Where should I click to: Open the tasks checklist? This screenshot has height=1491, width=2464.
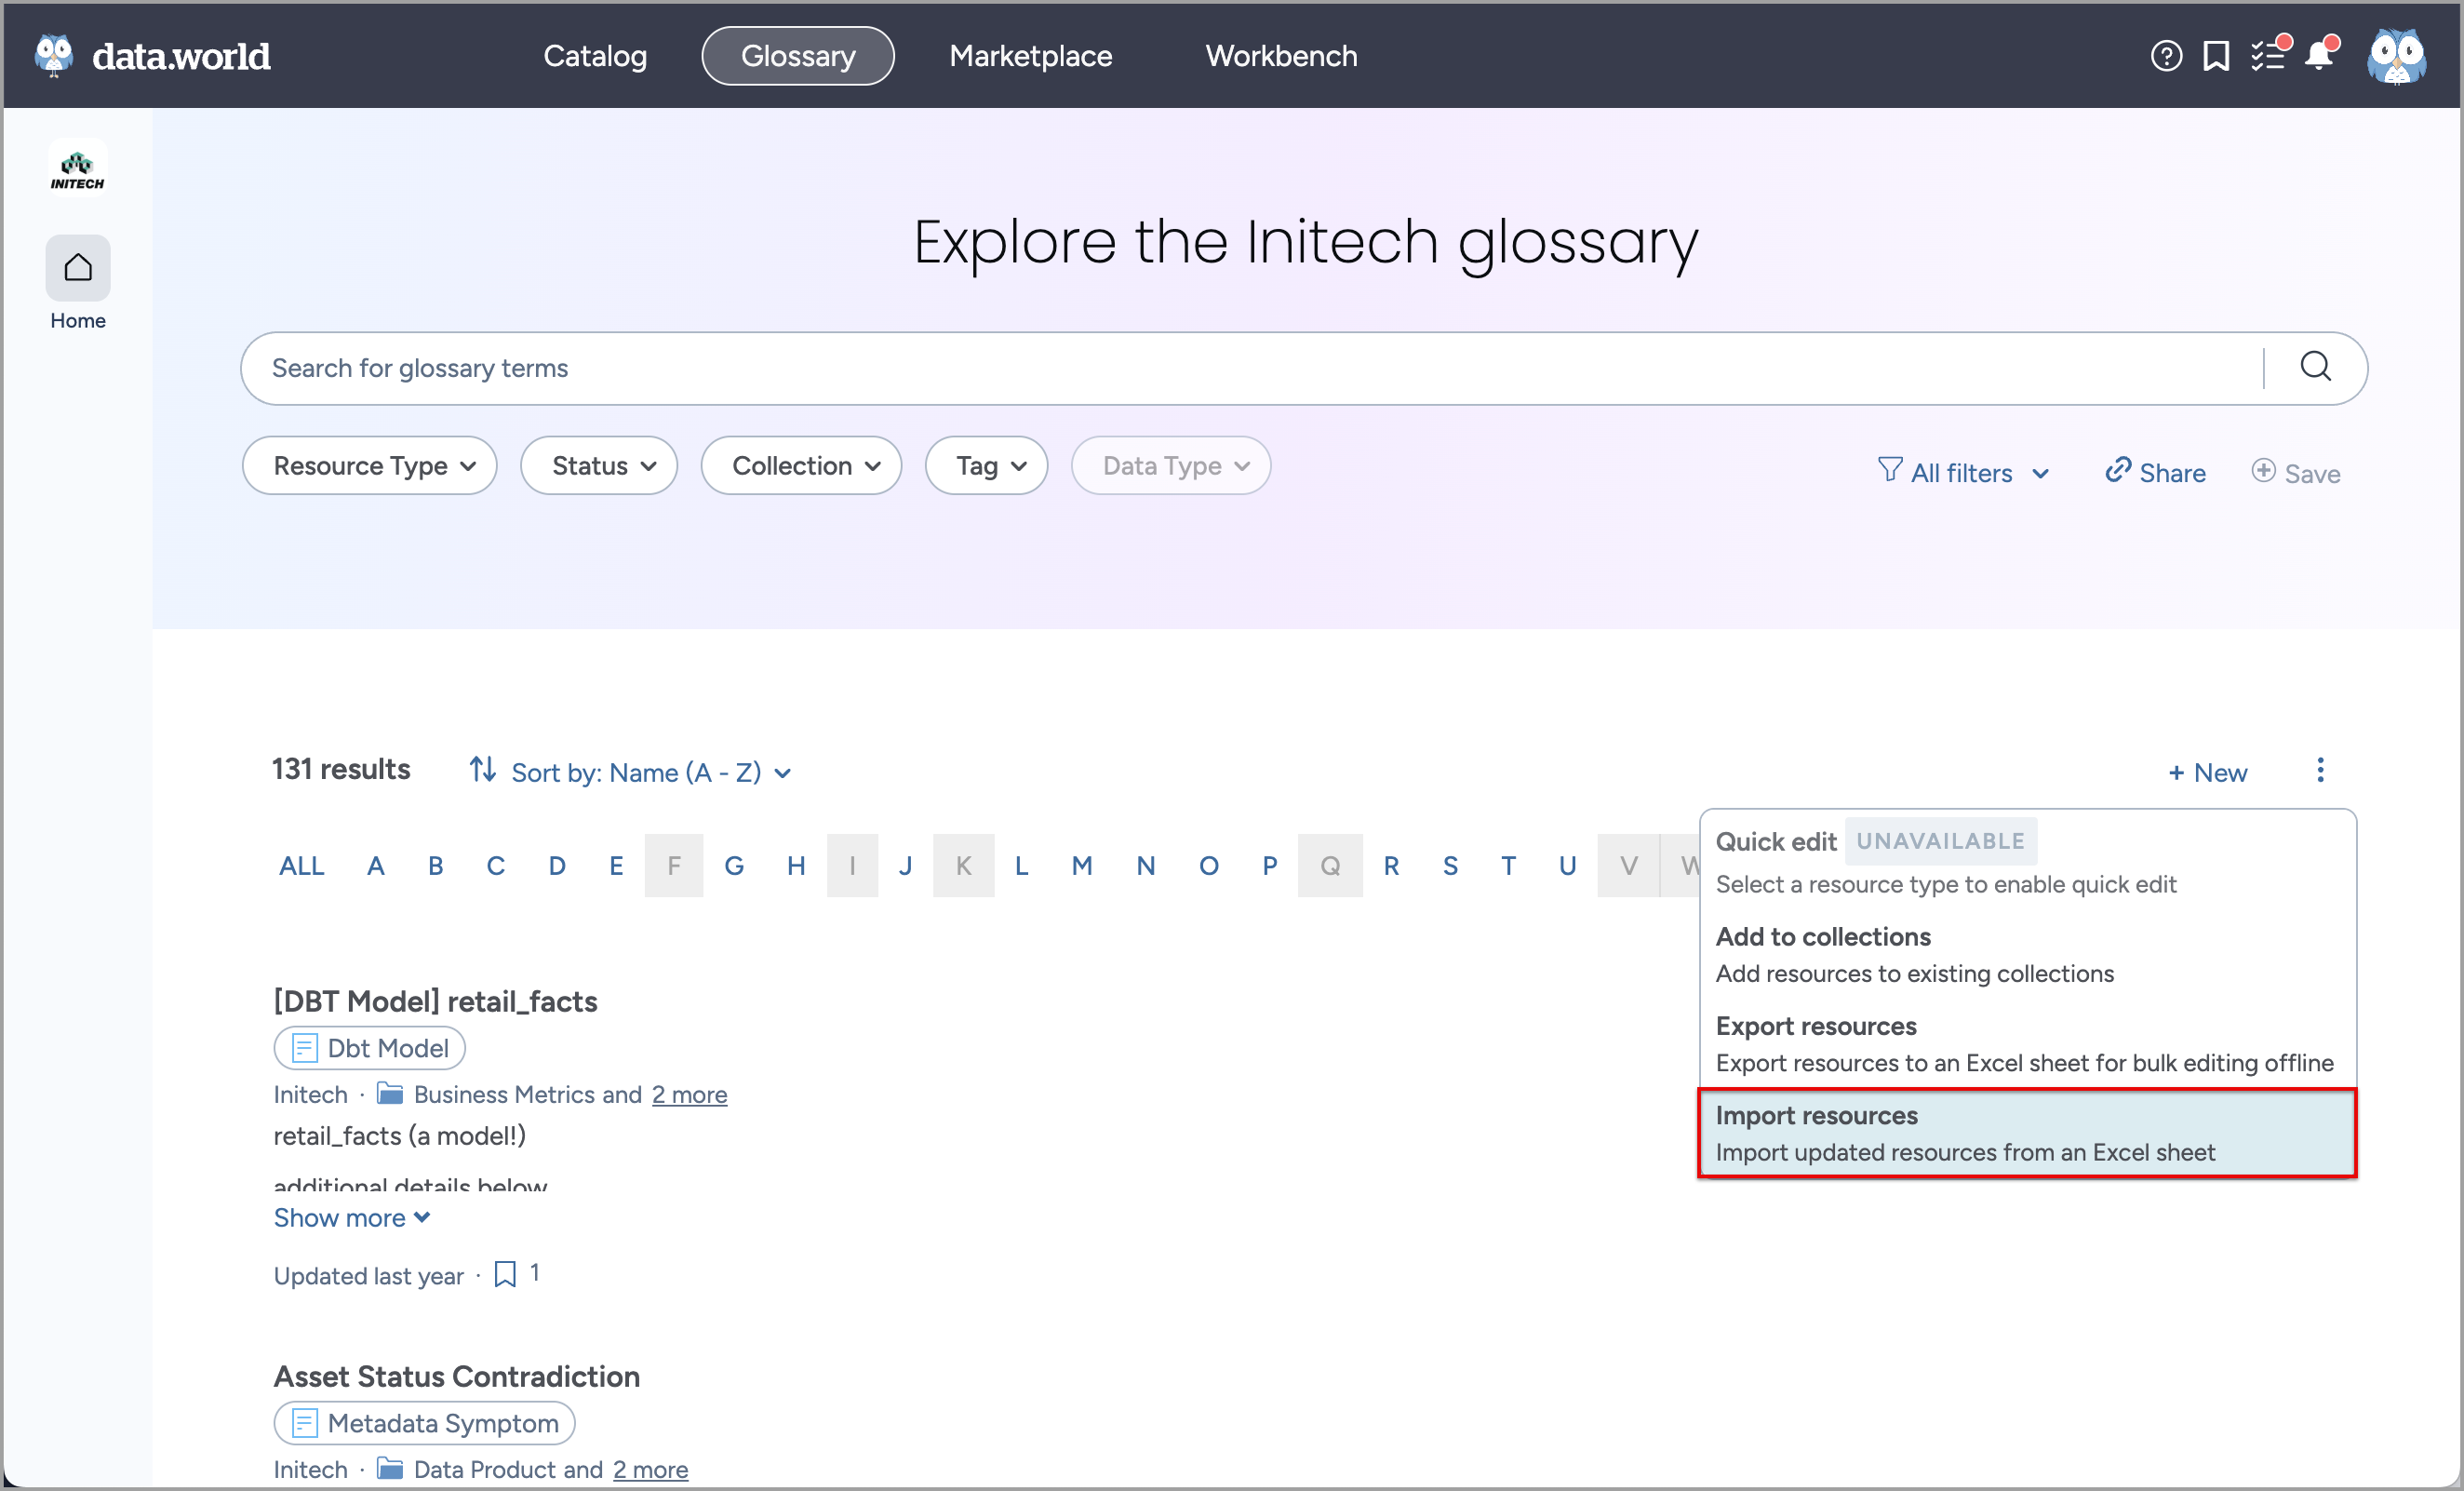[2268, 56]
